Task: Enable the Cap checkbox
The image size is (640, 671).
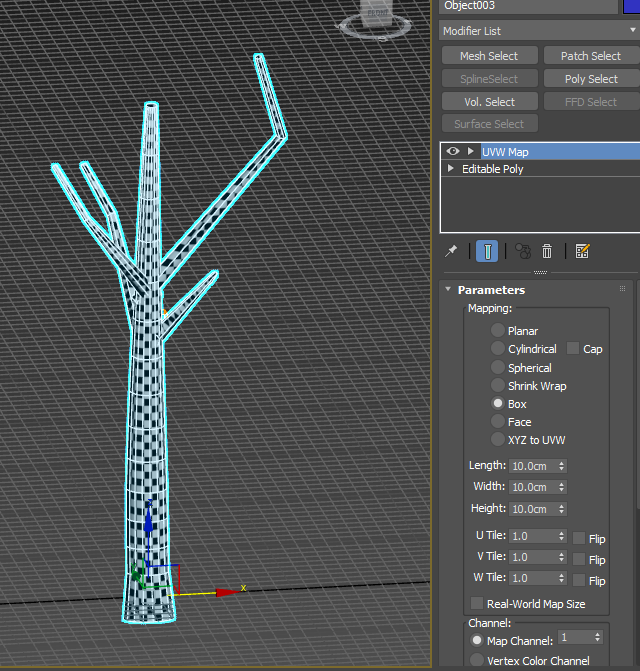Action: (x=573, y=348)
